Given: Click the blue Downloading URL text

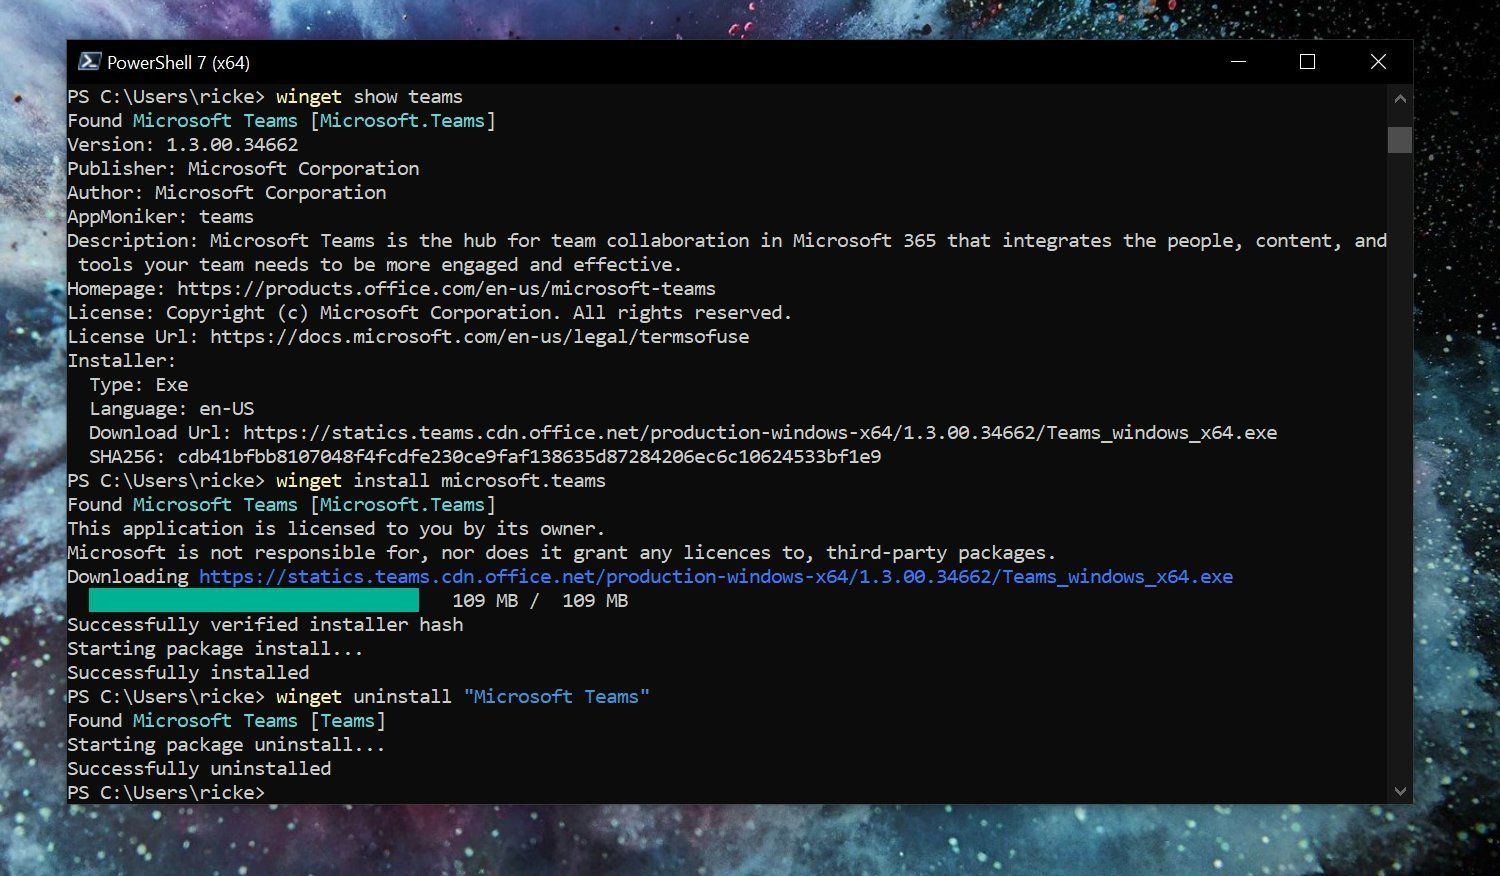Looking at the screenshot, I should (715, 576).
